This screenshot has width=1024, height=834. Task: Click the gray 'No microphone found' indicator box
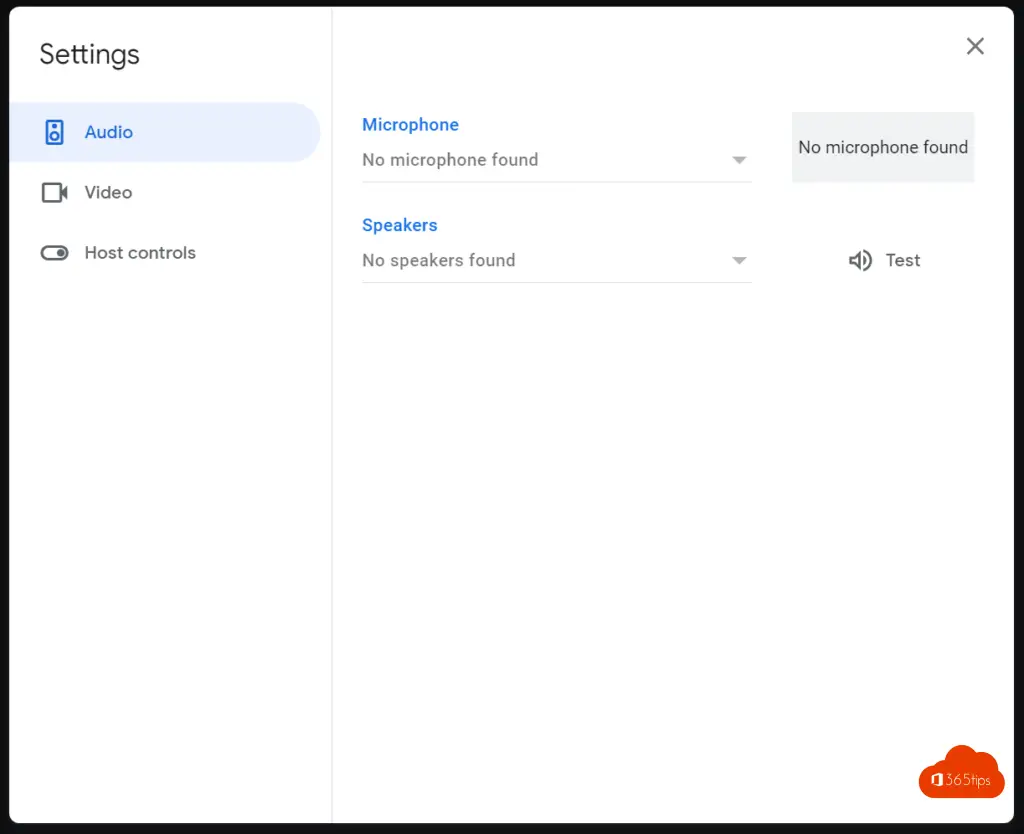tap(883, 147)
